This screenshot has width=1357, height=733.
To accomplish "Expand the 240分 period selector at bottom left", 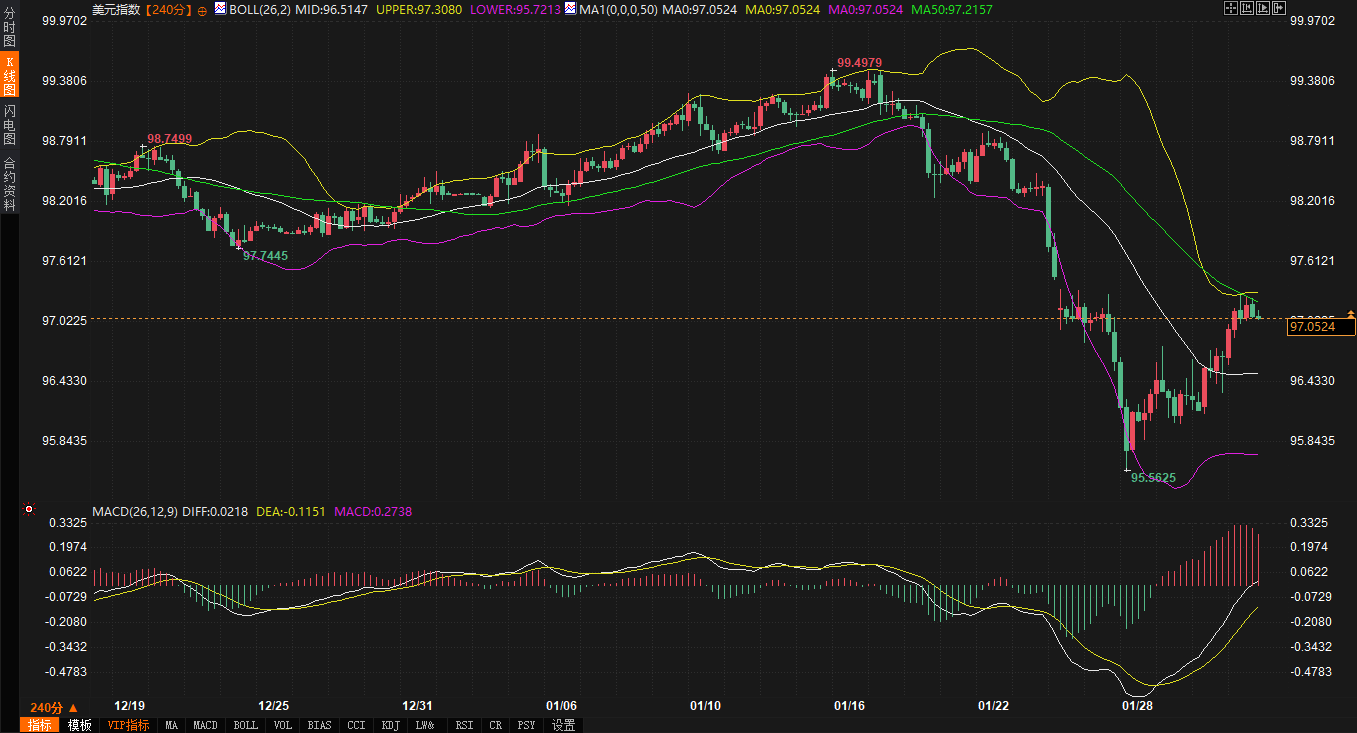I will (54, 706).
